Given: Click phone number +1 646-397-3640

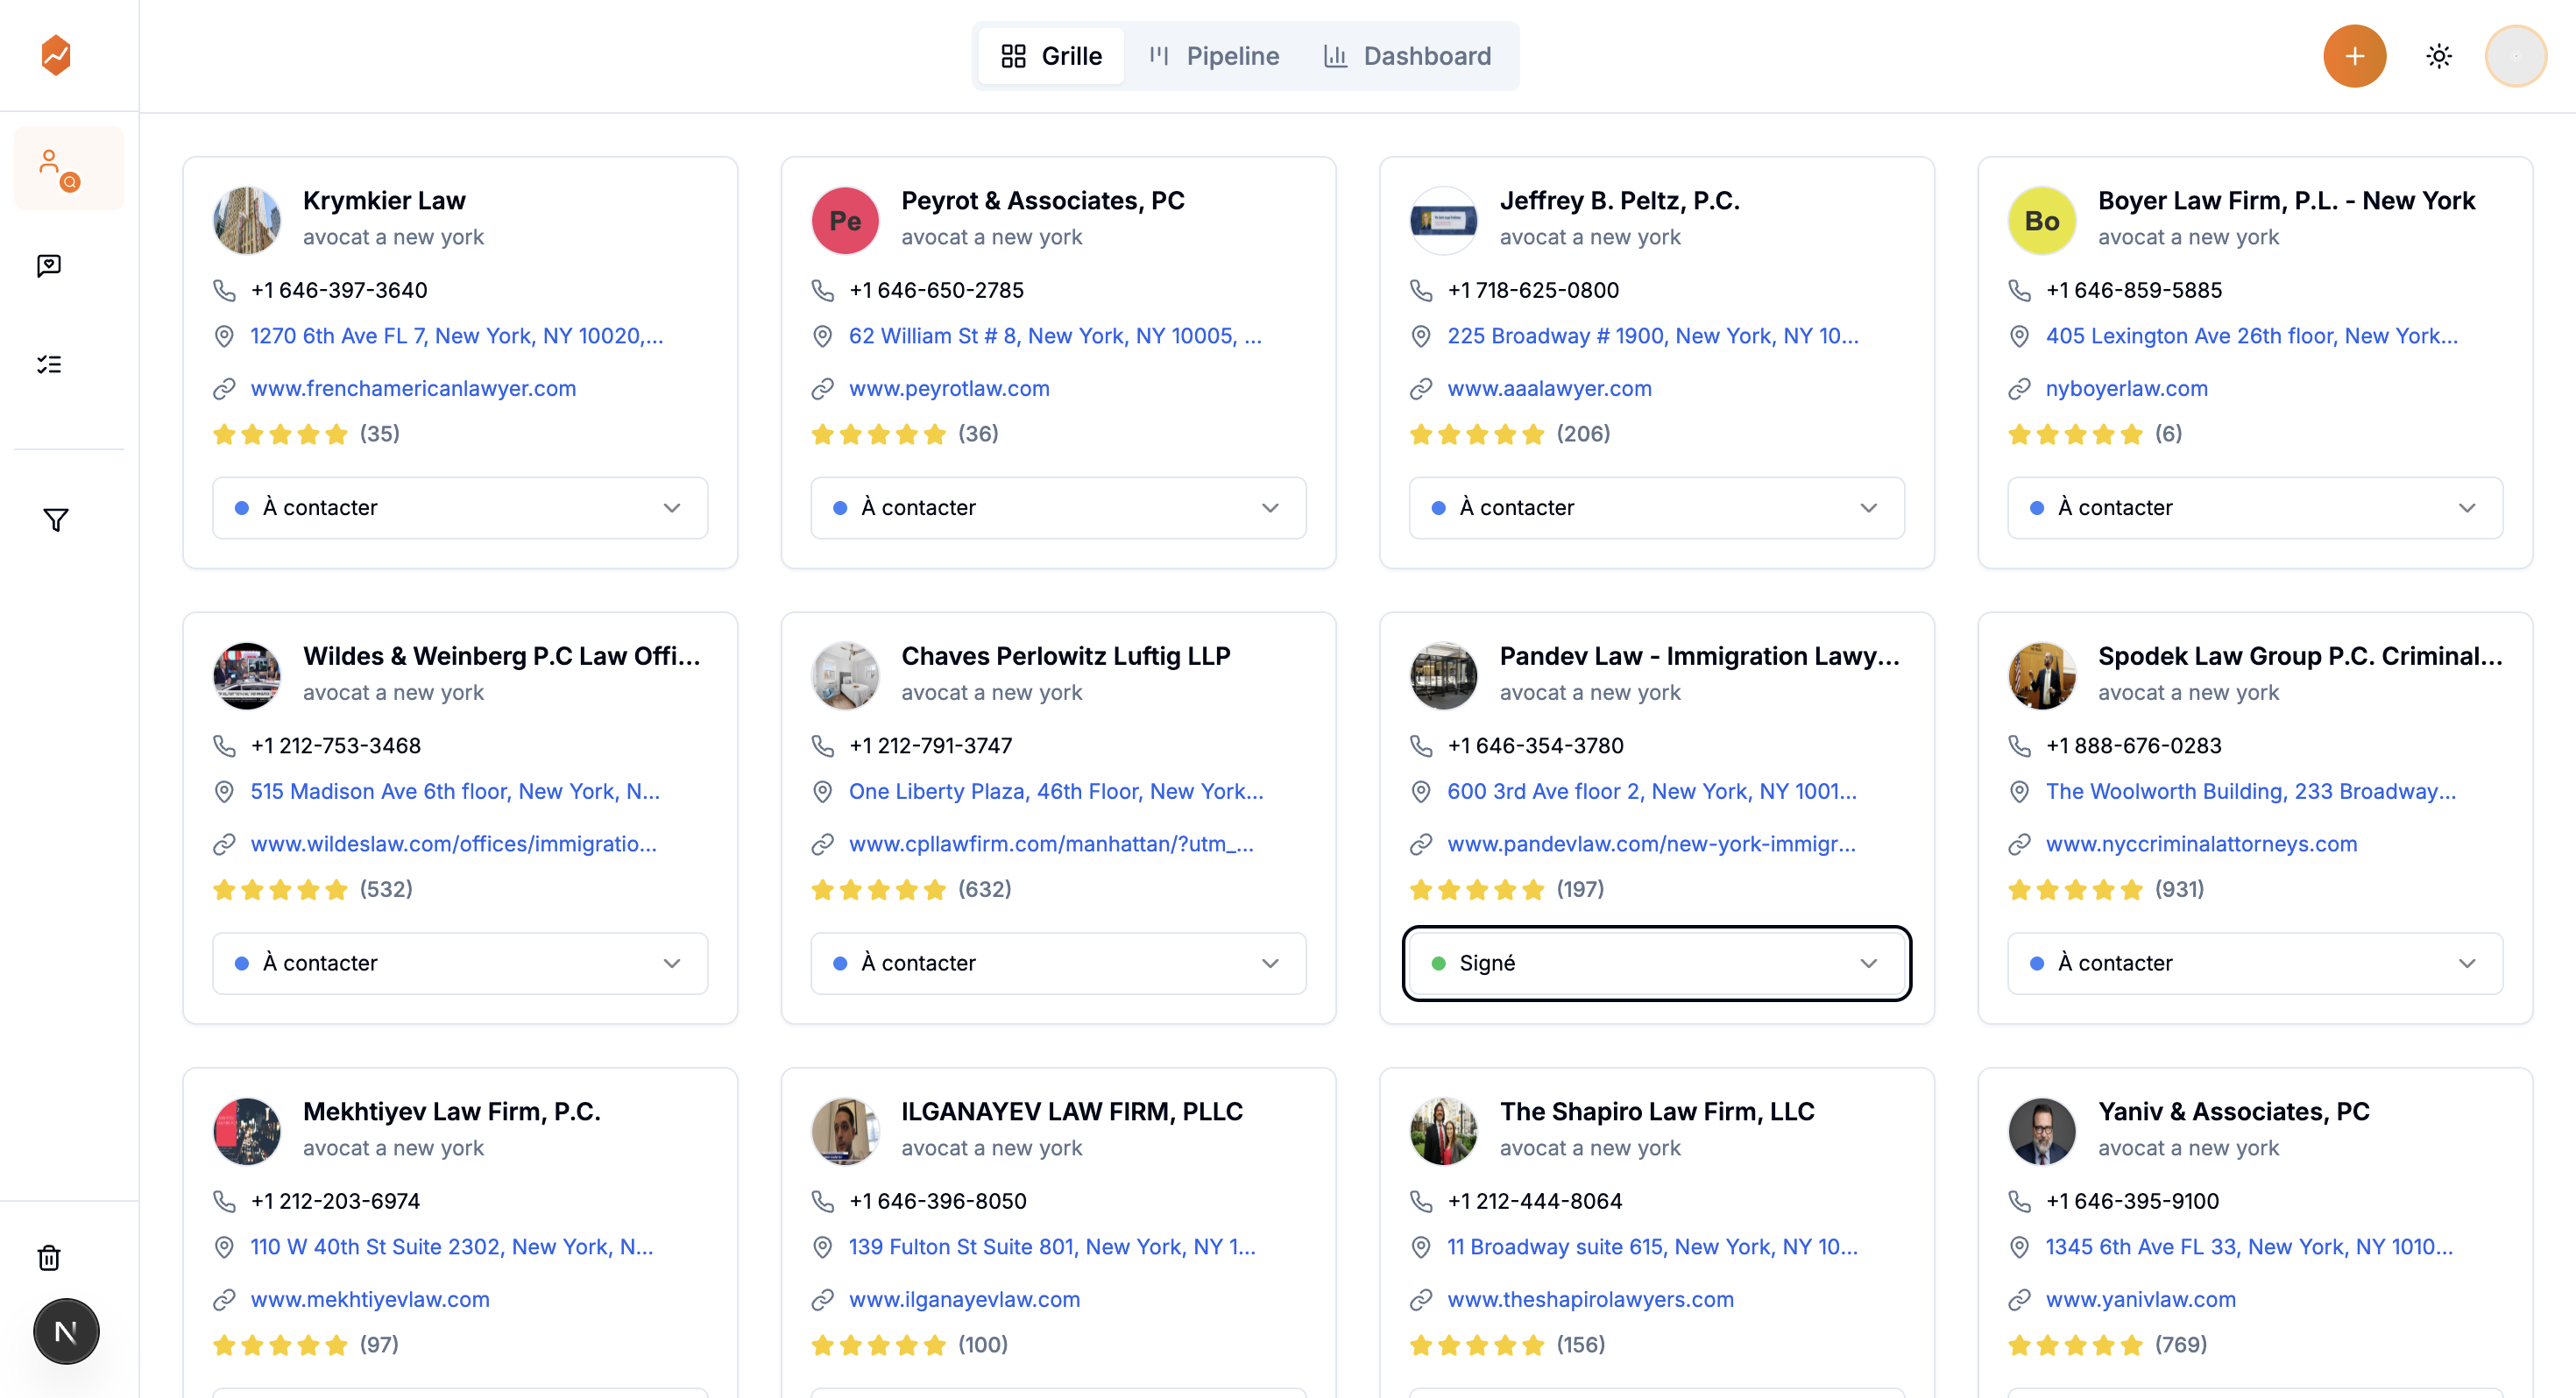Looking at the screenshot, I should [x=338, y=290].
